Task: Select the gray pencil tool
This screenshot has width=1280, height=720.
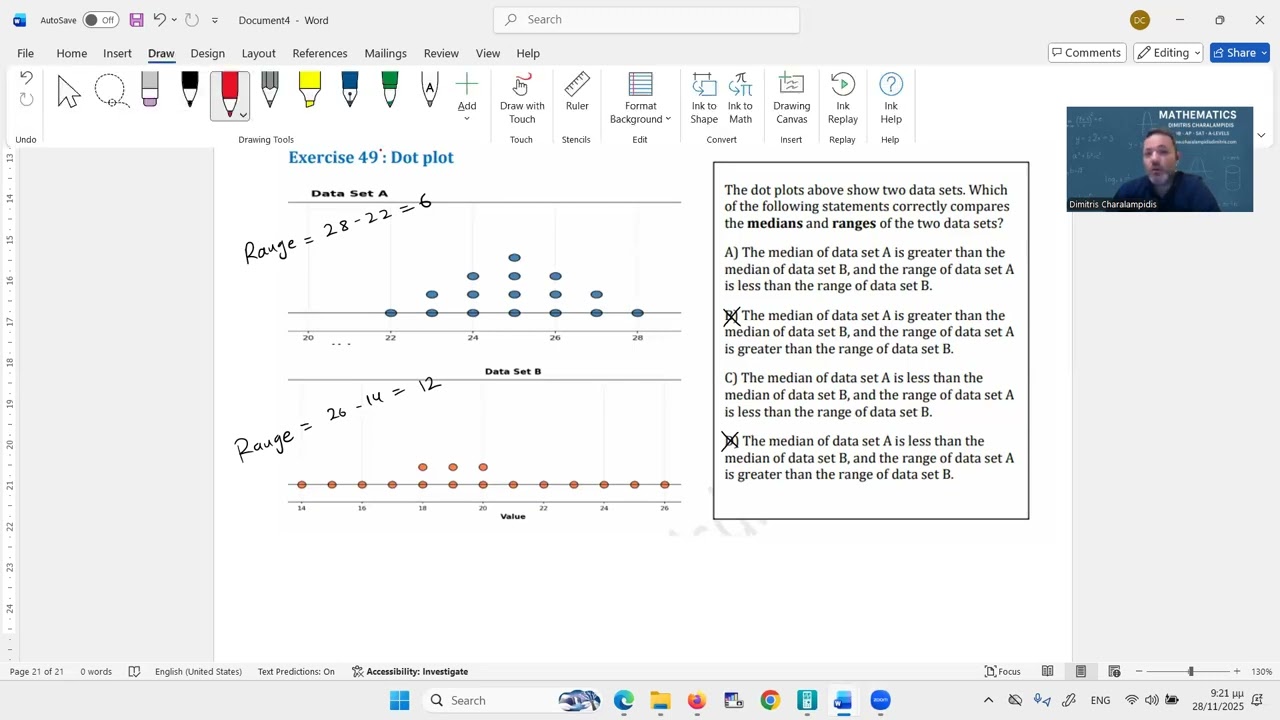Action: (270, 92)
